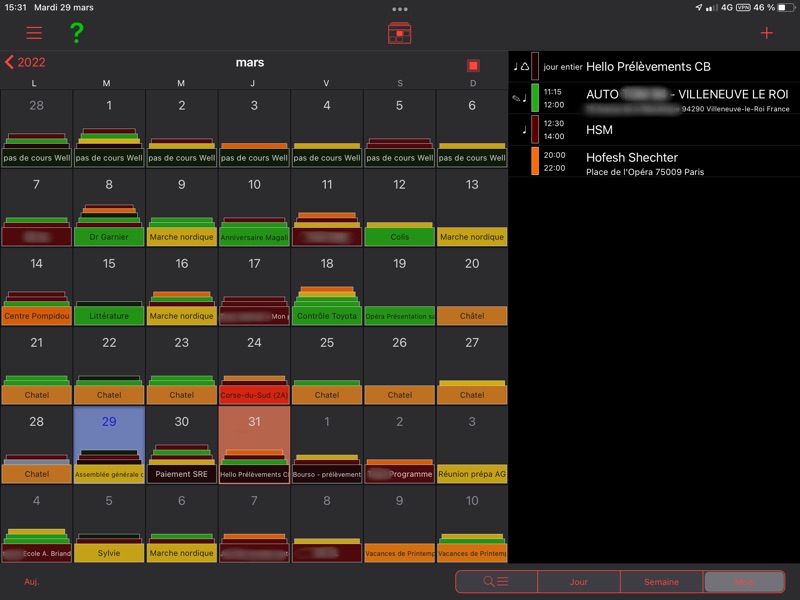Add a new event with plus icon
Viewport: 800px width, 600px height.
(x=767, y=33)
